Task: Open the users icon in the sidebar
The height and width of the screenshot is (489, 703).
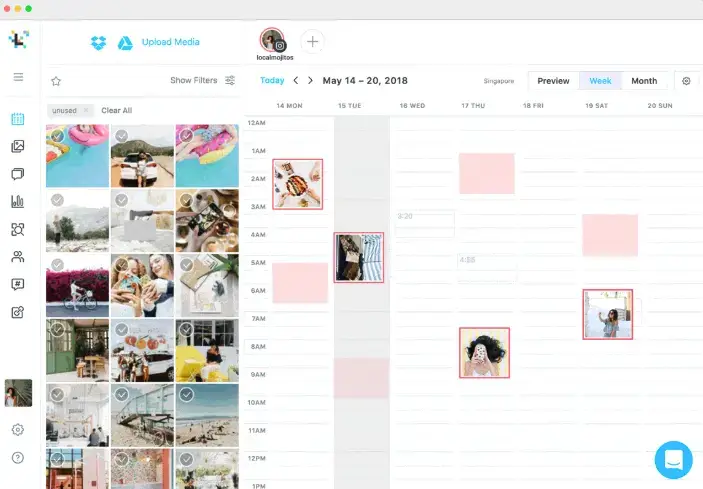Action: point(17,257)
